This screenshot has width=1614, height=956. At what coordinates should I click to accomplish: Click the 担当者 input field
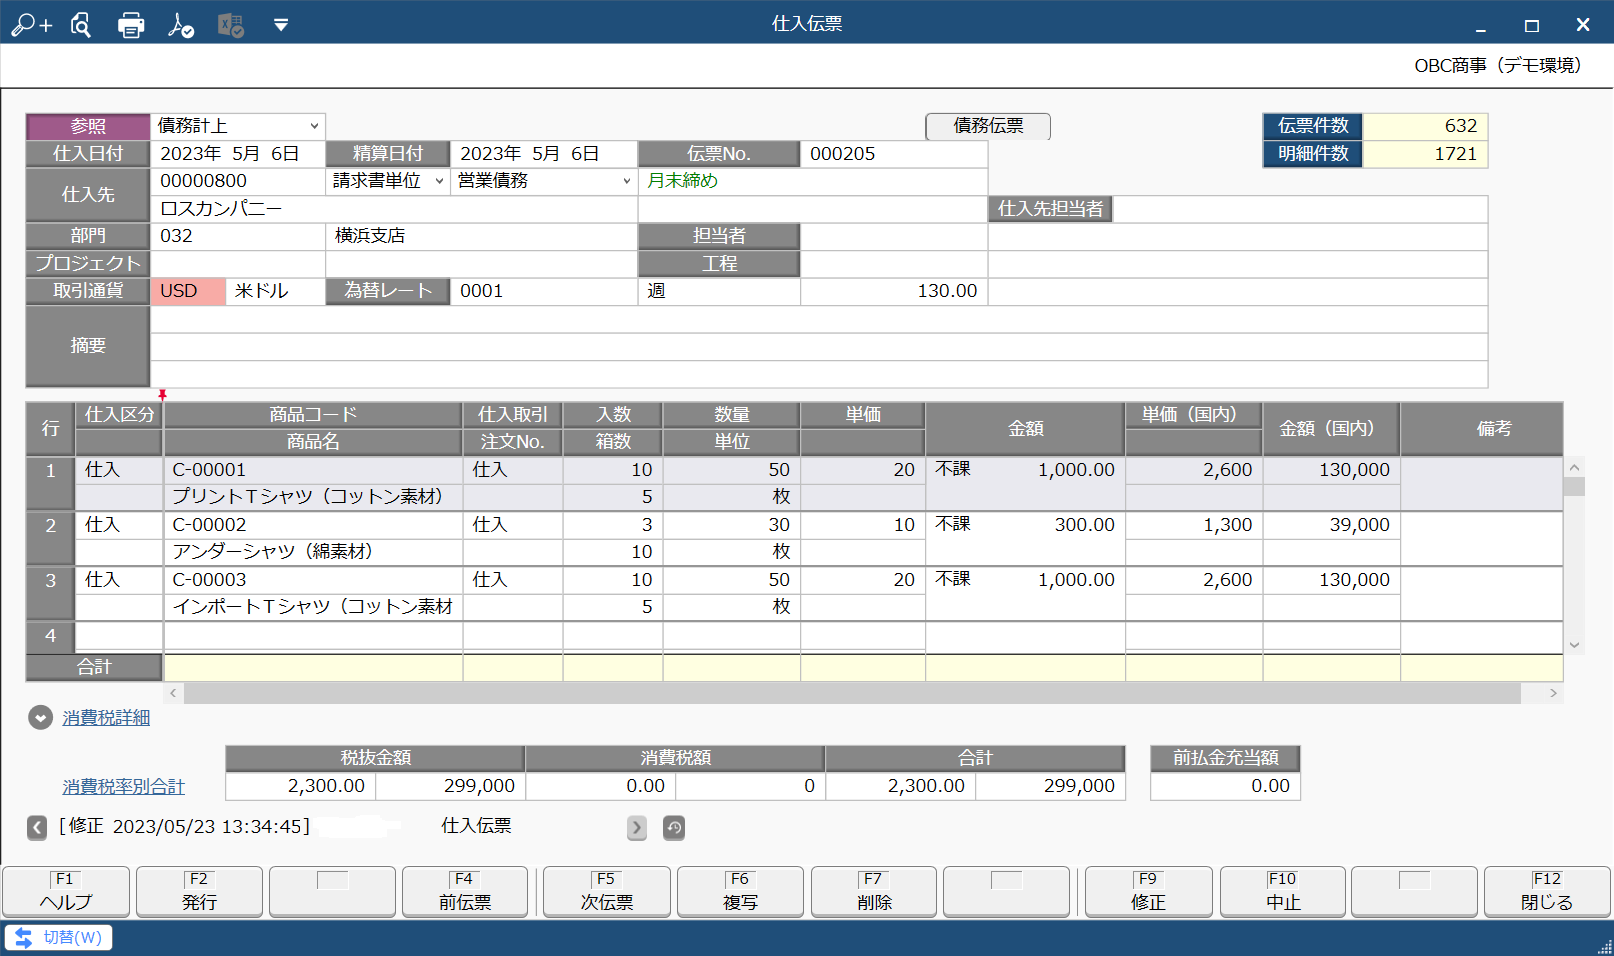(x=893, y=236)
